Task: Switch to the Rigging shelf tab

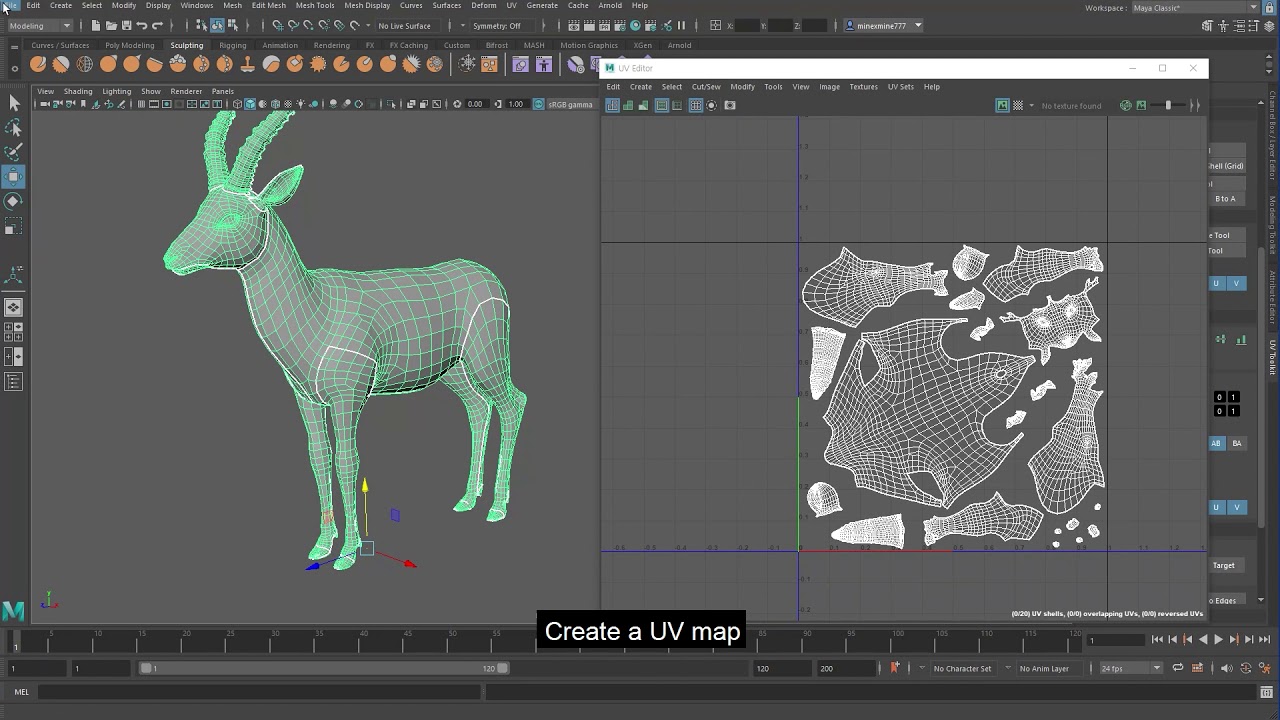Action: pyautogui.click(x=233, y=45)
